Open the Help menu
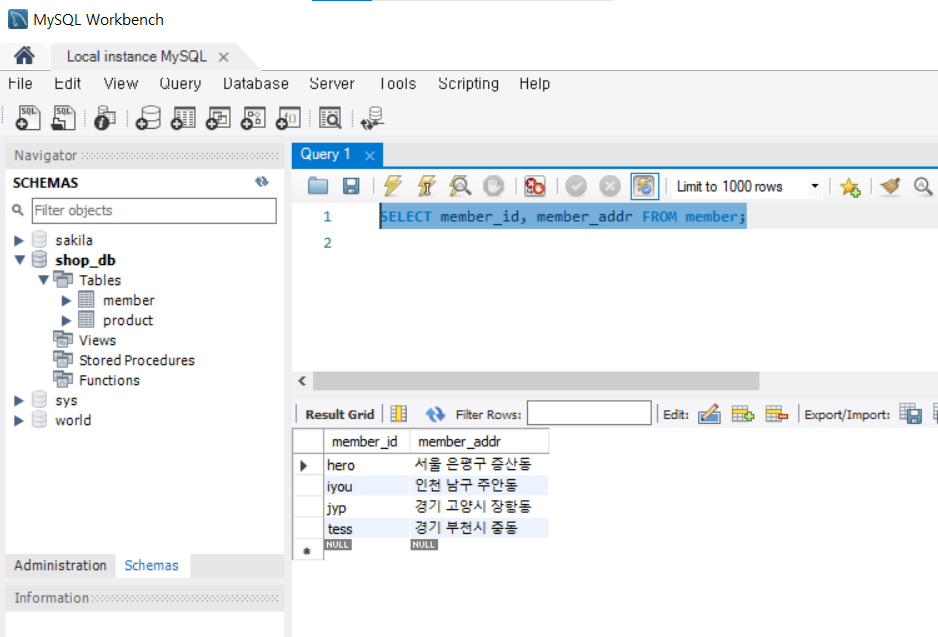938x637 pixels. click(x=534, y=84)
